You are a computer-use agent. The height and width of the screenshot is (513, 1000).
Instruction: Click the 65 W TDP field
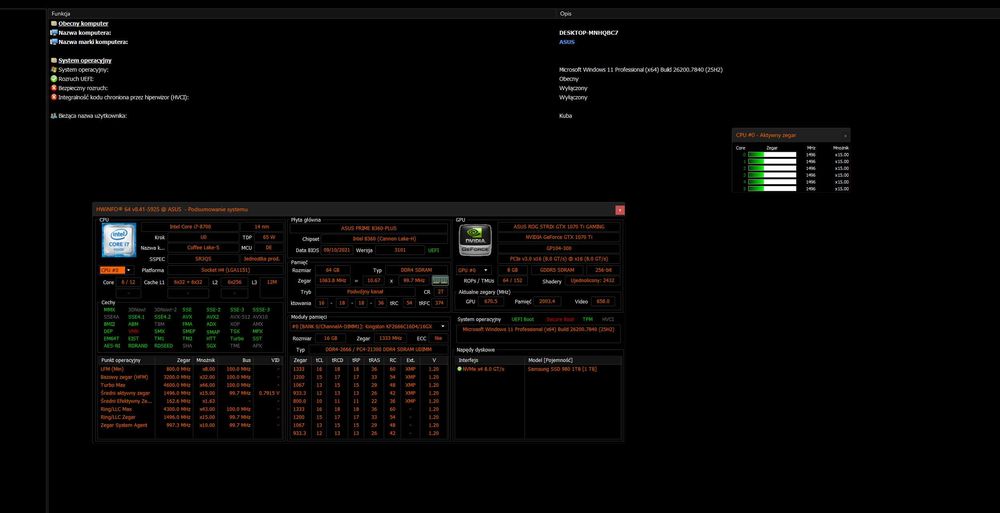click(268, 237)
